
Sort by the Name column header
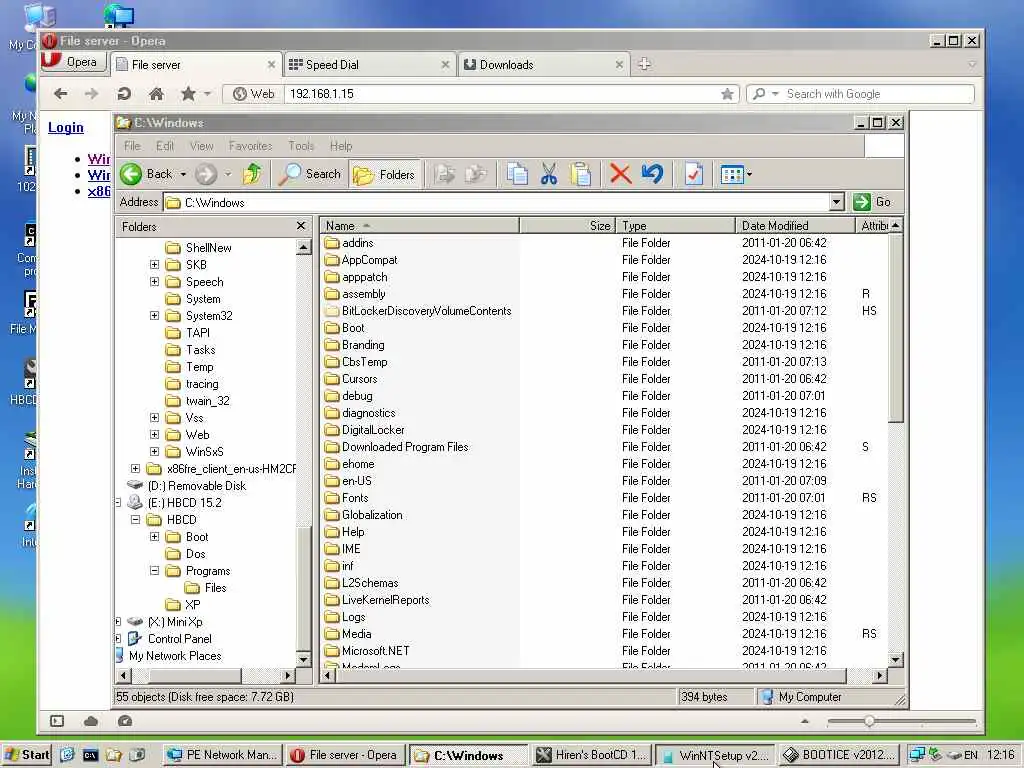click(x=419, y=226)
